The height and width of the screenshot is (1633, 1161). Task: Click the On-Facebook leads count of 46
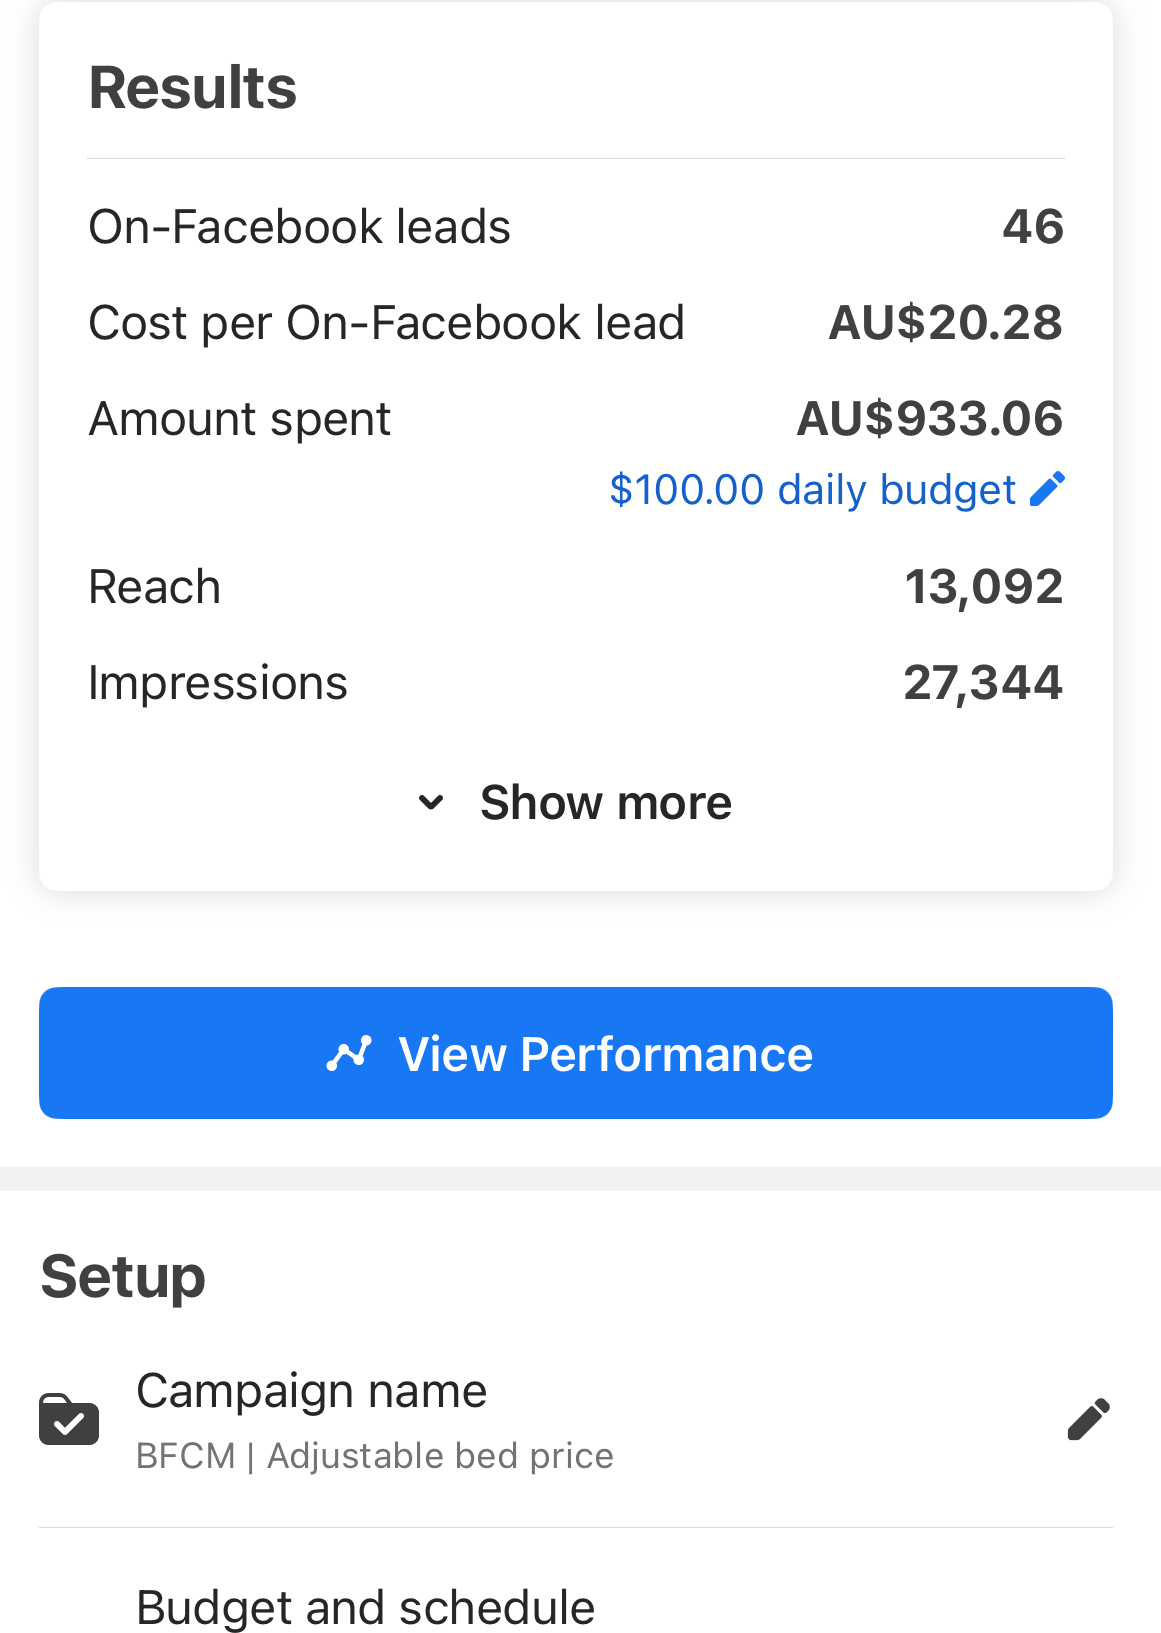(x=1033, y=227)
